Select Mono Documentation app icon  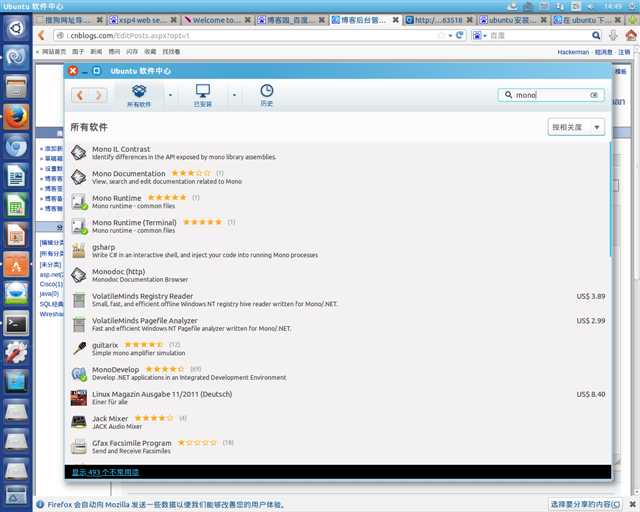pyautogui.click(x=78, y=177)
